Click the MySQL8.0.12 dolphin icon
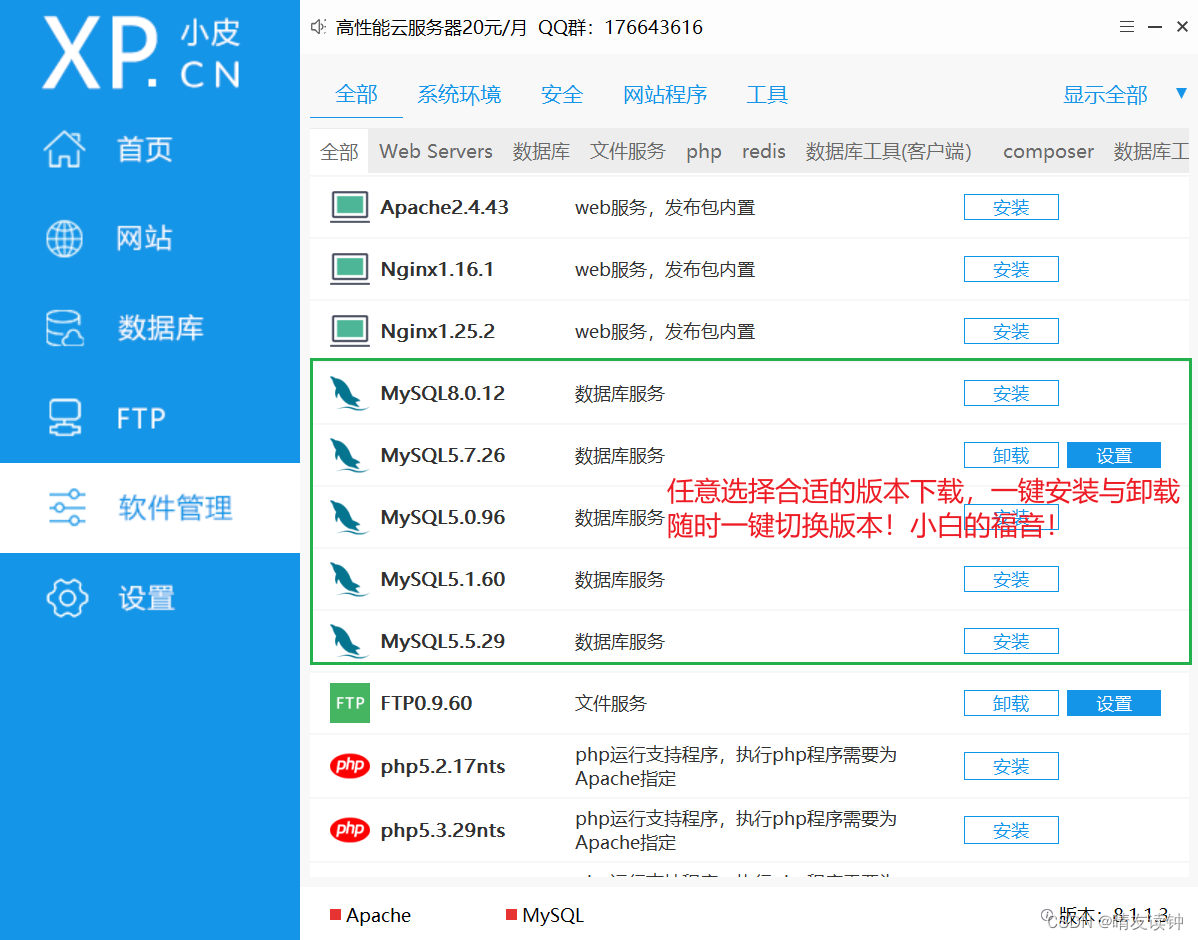Viewport: 1198px width, 940px height. pyautogui.click(x=349, y=394)
